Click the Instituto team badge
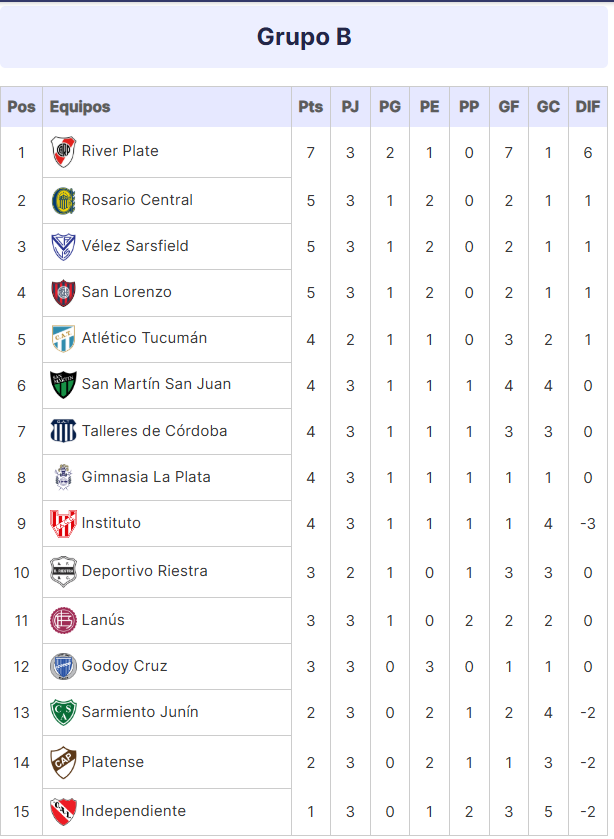This screenshot has width=614, height=839. [x=63, y=523]
